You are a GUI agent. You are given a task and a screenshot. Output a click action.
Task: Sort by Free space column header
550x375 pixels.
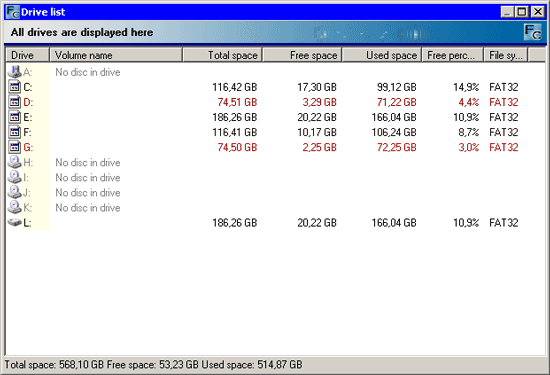click(x=302, y=55)
